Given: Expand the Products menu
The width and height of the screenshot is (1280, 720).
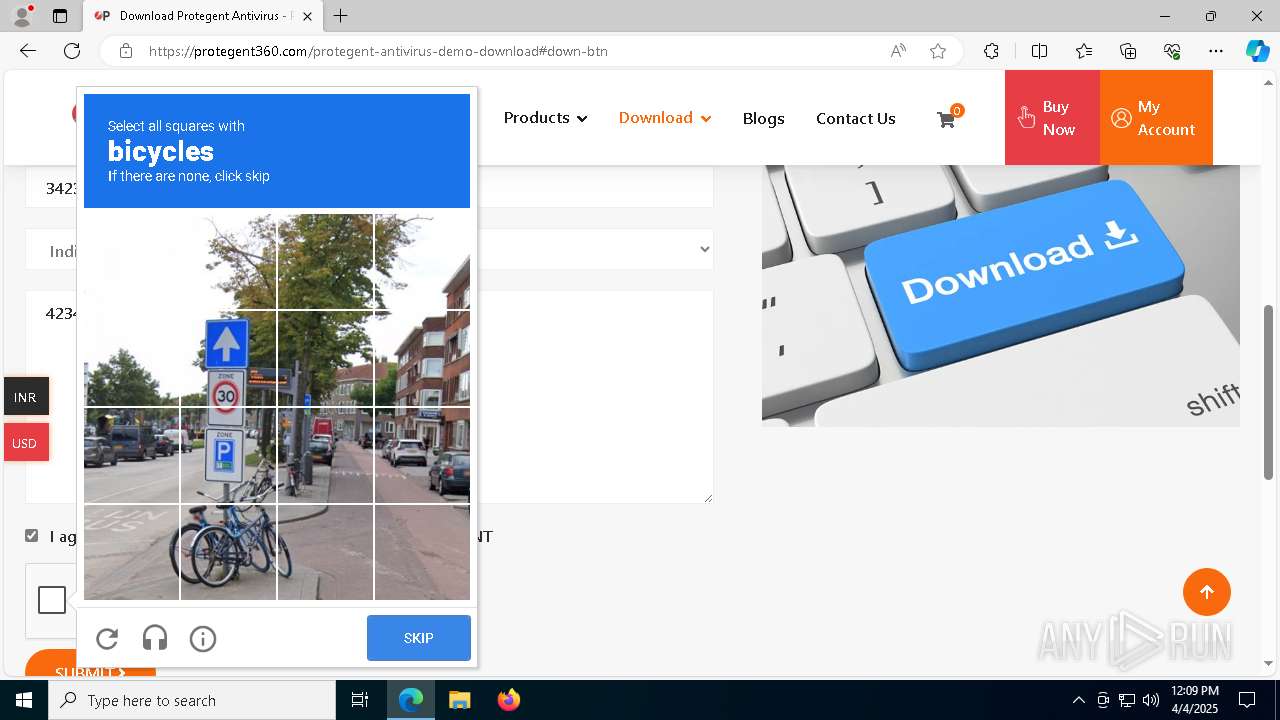Looking at the screenshot, I should tap(545, 118).
